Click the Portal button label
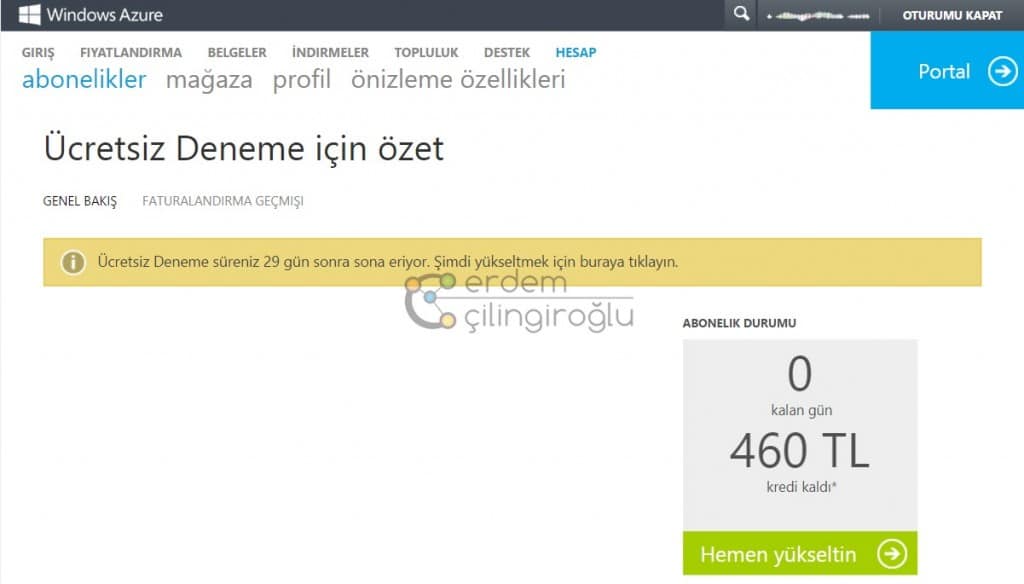This screenshot has height=584, width=1024. tap(944, 71)
